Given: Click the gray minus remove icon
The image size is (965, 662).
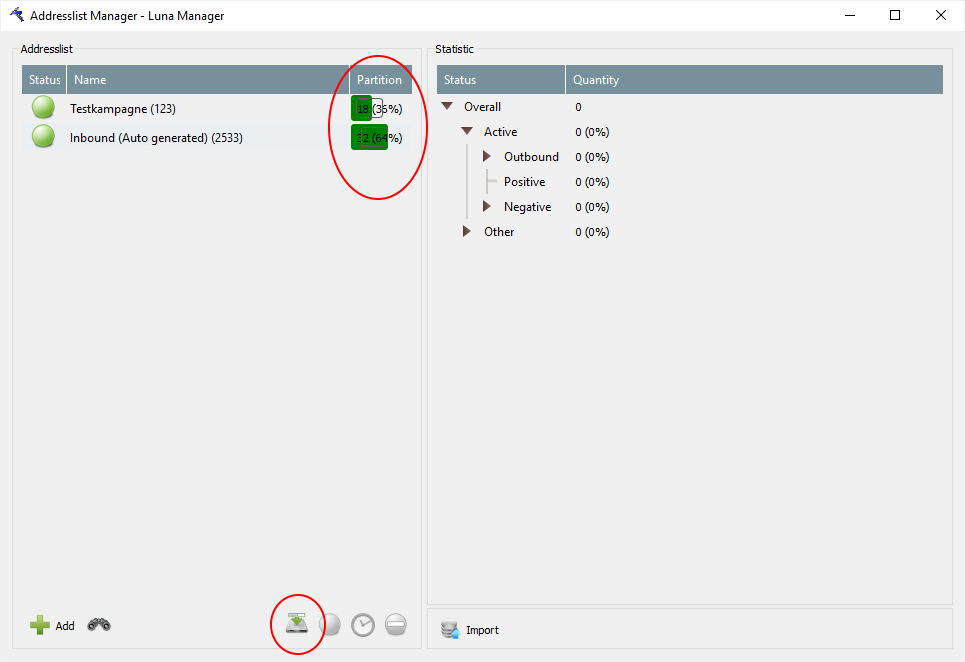Looking at the screenshot, I should [x=396, y=625].
